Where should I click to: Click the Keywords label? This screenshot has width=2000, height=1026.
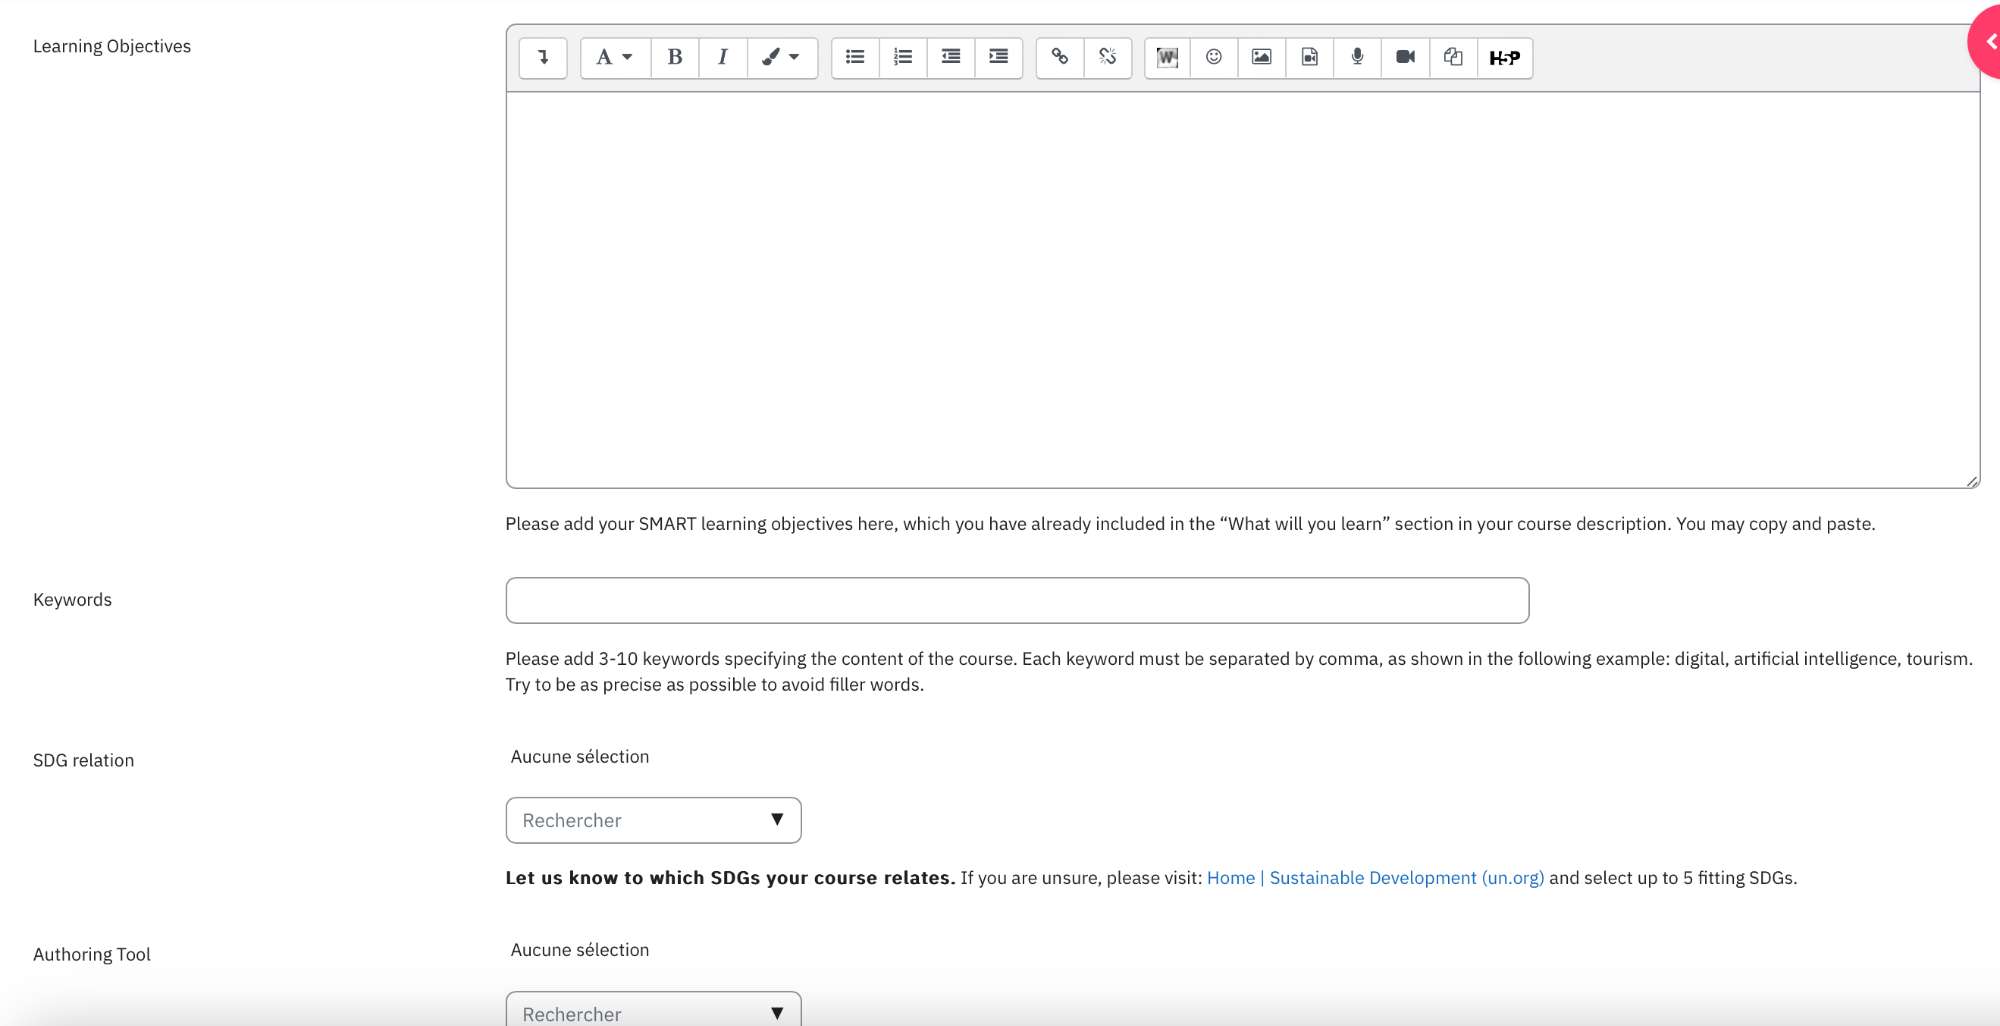(x=72, y=600)
